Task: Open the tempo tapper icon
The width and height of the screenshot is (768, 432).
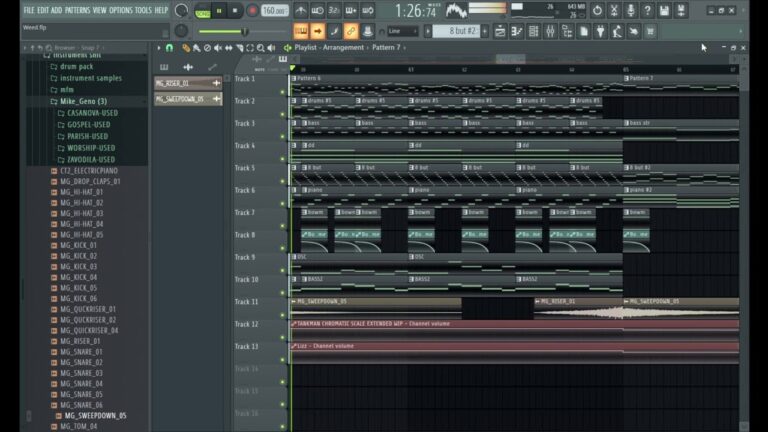Action: point(617,31)
